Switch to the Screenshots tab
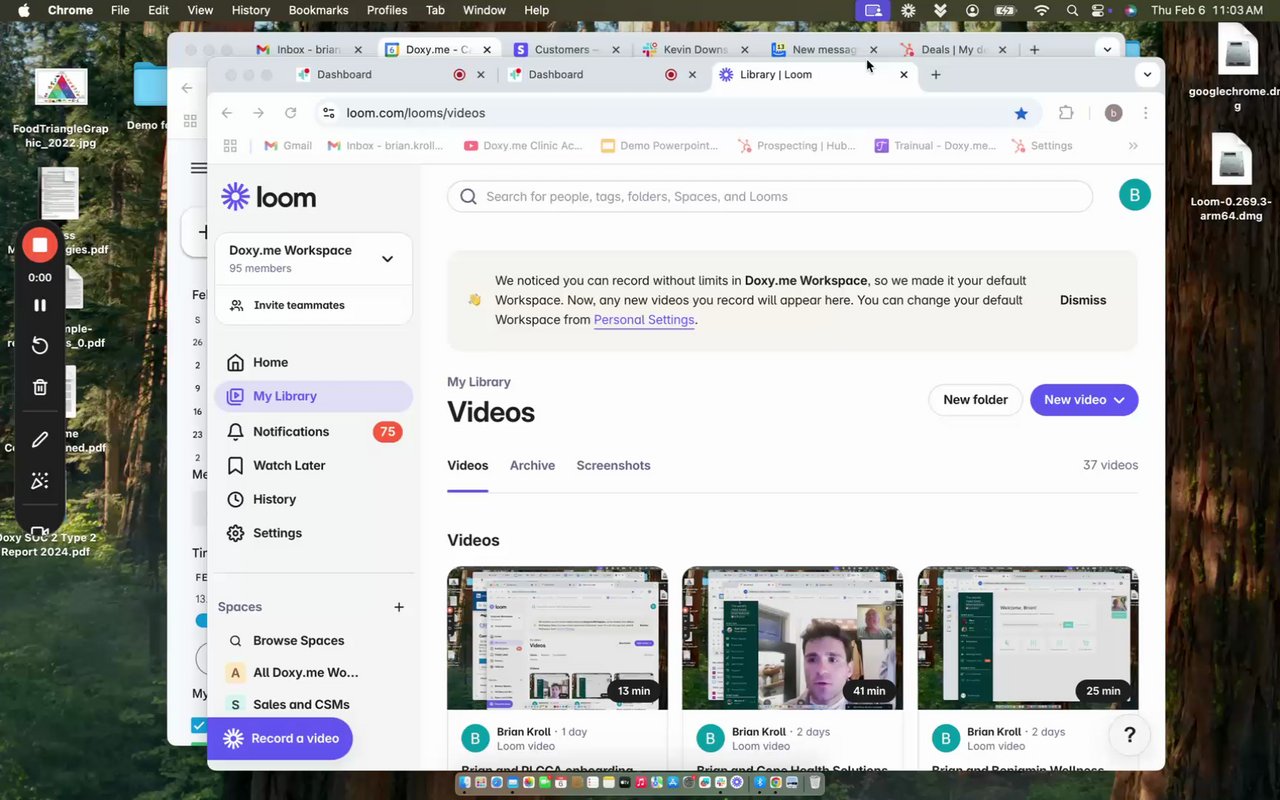 point(613,466)
